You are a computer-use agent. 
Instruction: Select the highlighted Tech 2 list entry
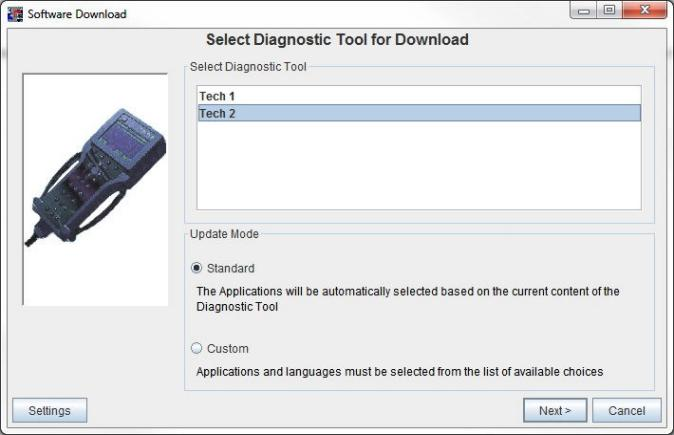(419, 113)
